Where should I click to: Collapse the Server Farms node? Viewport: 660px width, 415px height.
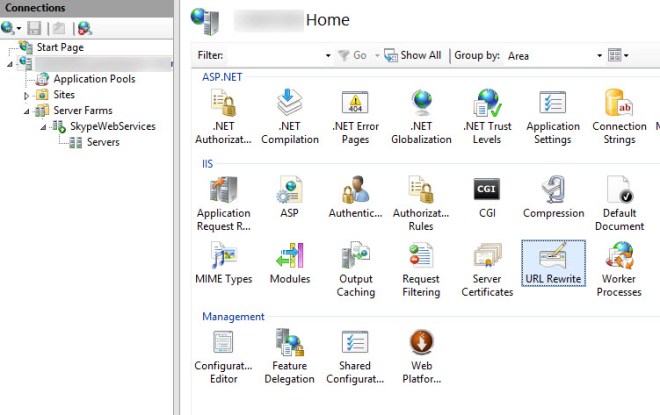click(28, 111)
